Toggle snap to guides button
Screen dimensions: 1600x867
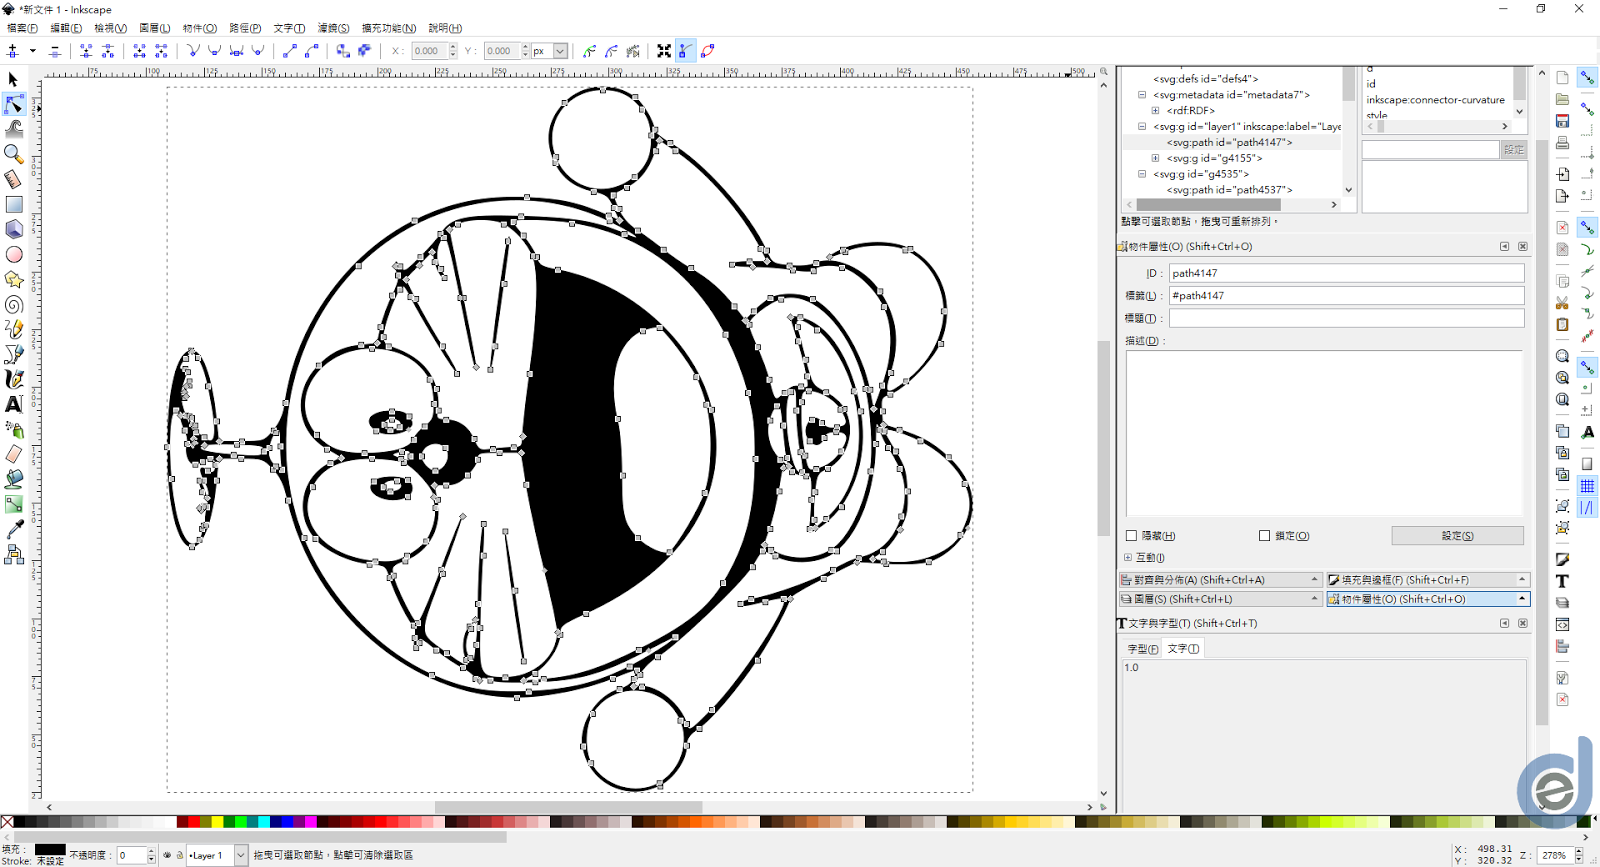(x=1587, y=508)
